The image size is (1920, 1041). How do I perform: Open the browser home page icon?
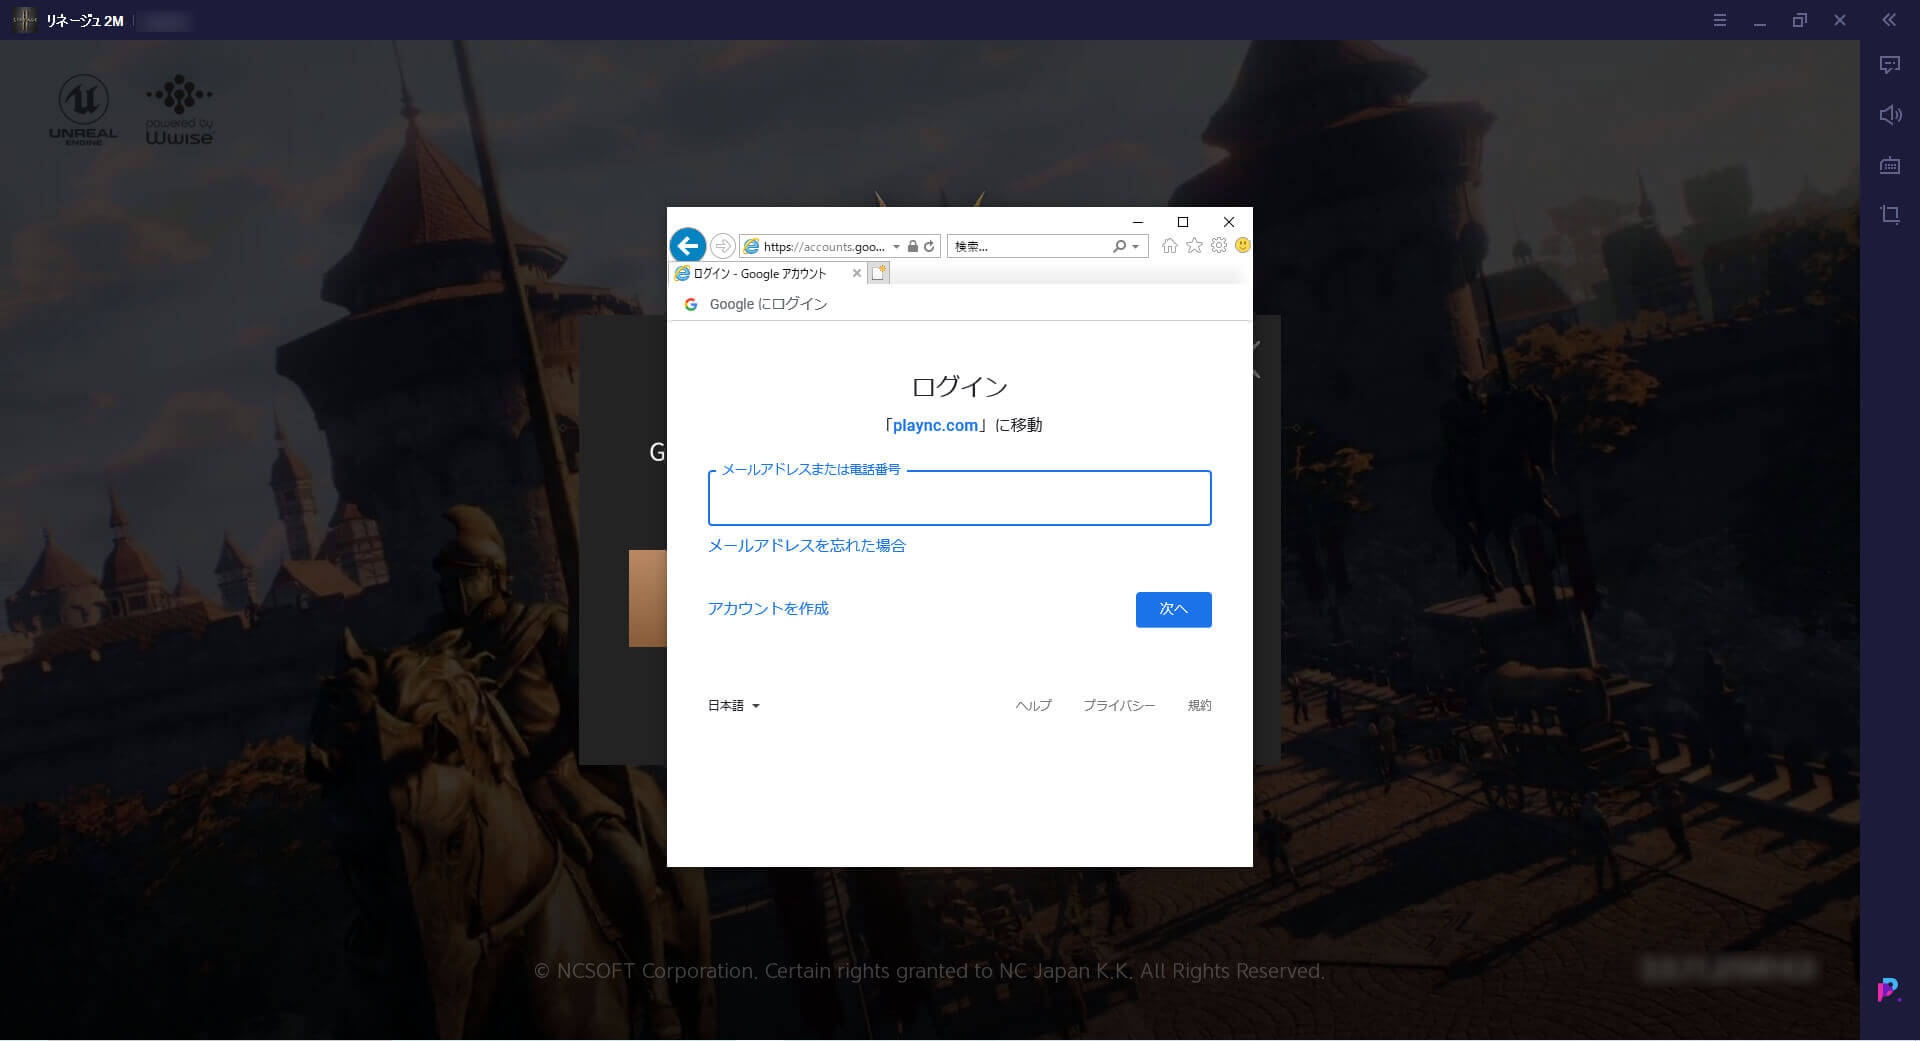1169,246
